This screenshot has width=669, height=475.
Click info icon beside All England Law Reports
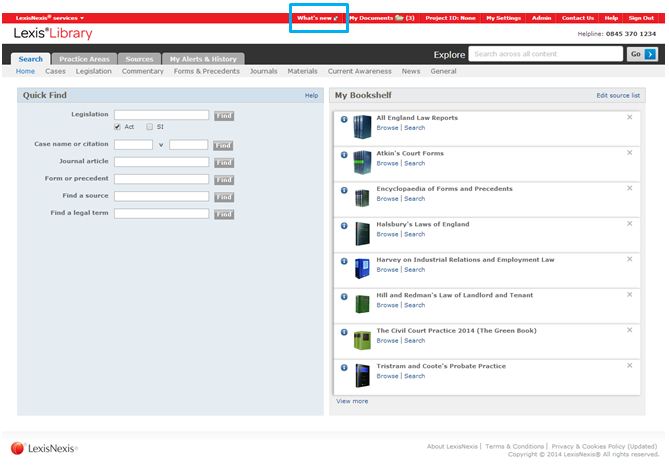344,120
